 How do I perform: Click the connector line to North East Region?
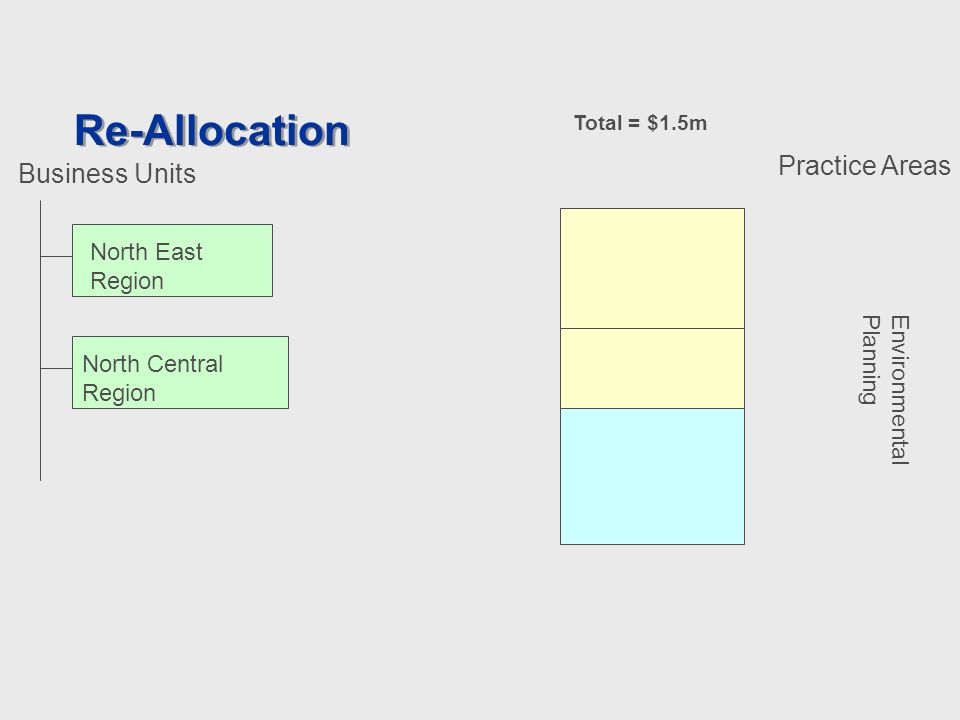pyautogui.click(x=56, y=257)
